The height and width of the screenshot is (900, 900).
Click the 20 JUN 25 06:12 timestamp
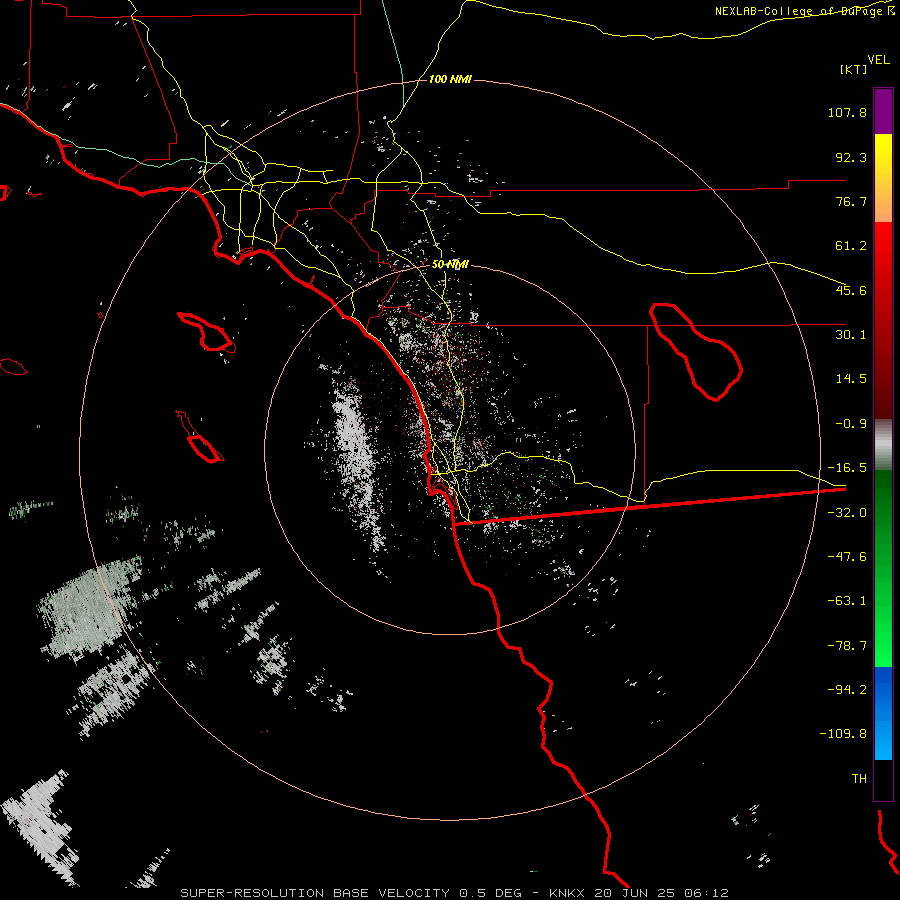662,893
